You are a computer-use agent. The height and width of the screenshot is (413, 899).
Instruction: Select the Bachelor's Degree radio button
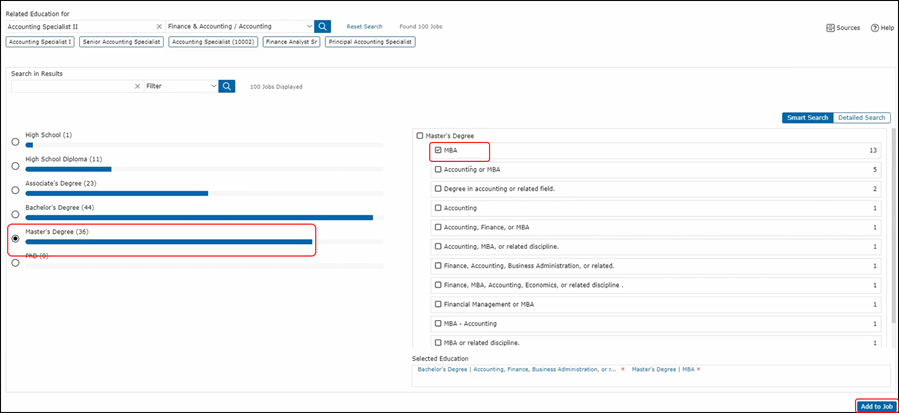[15, 214]
